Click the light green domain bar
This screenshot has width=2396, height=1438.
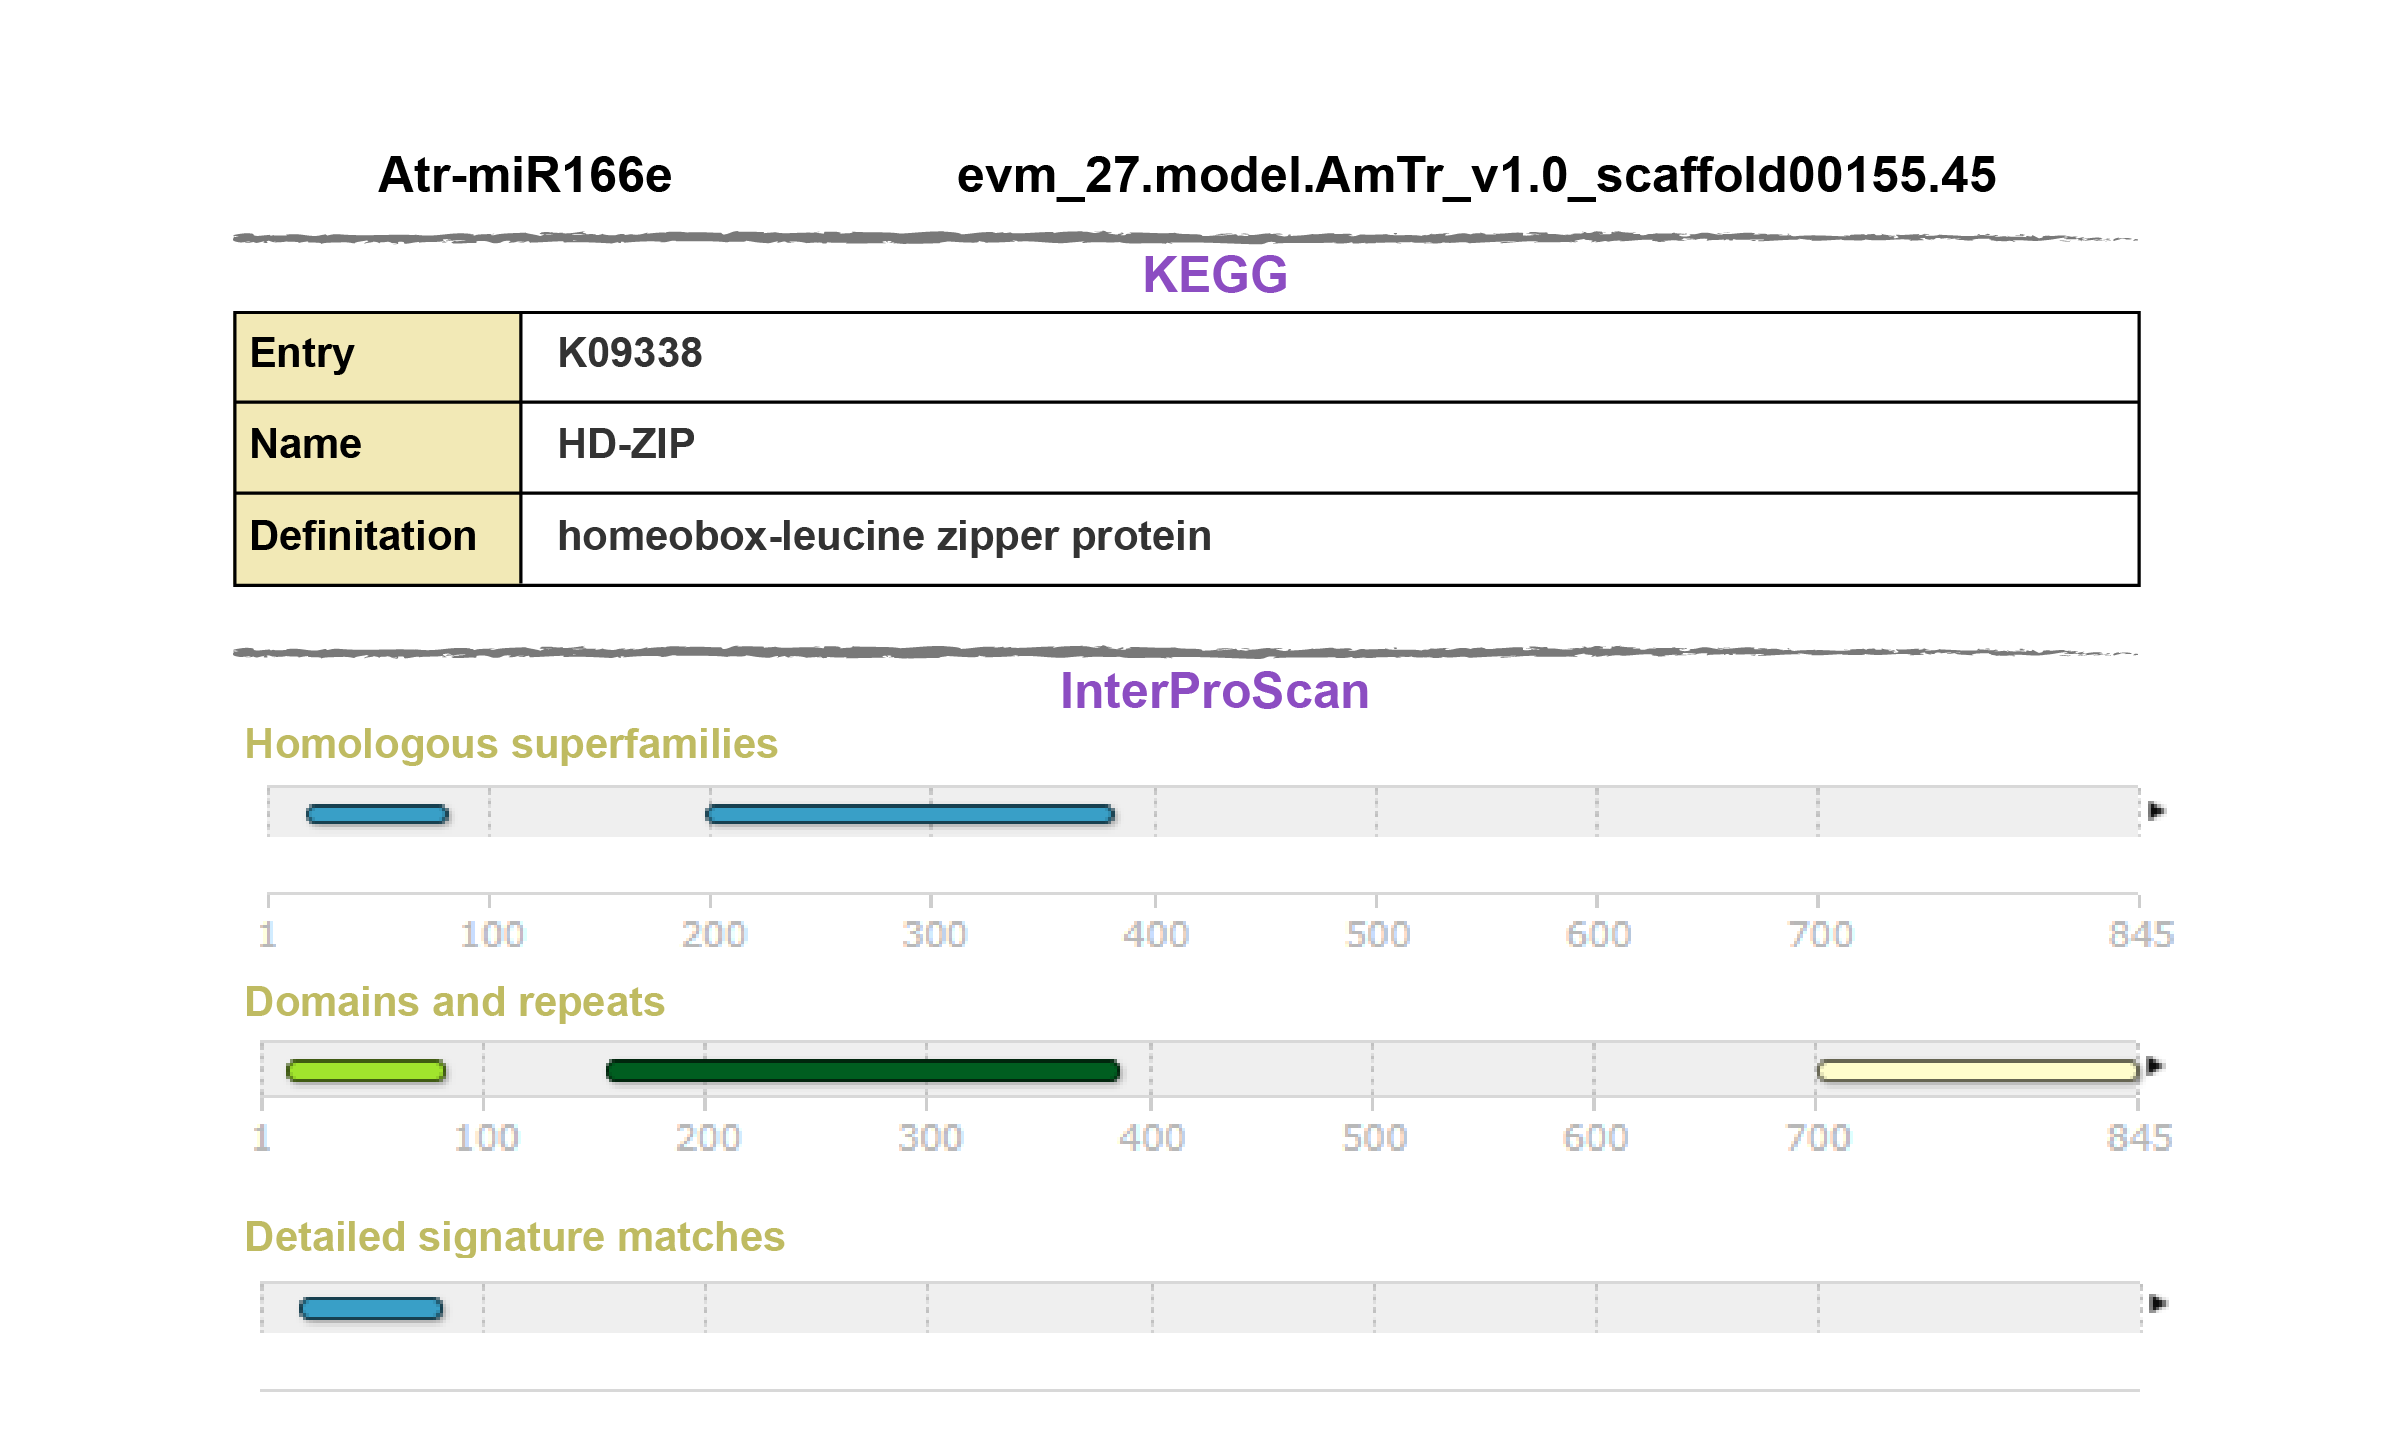pyautogui.click(x=366, y=1071)
